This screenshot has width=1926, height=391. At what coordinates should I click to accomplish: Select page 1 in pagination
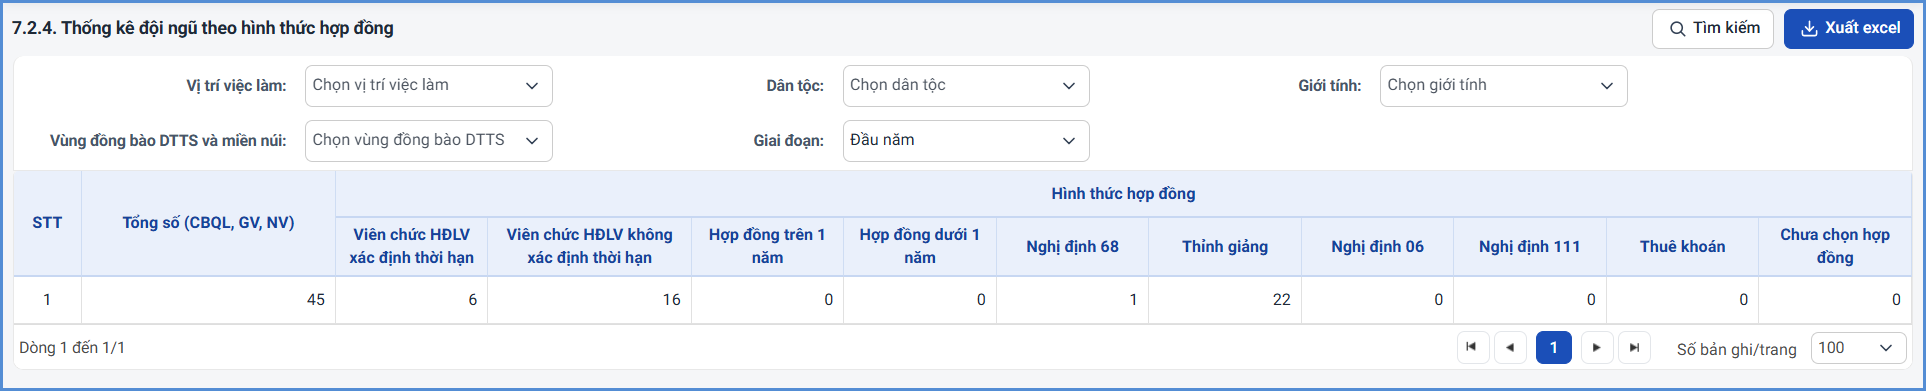[1554, 348]
